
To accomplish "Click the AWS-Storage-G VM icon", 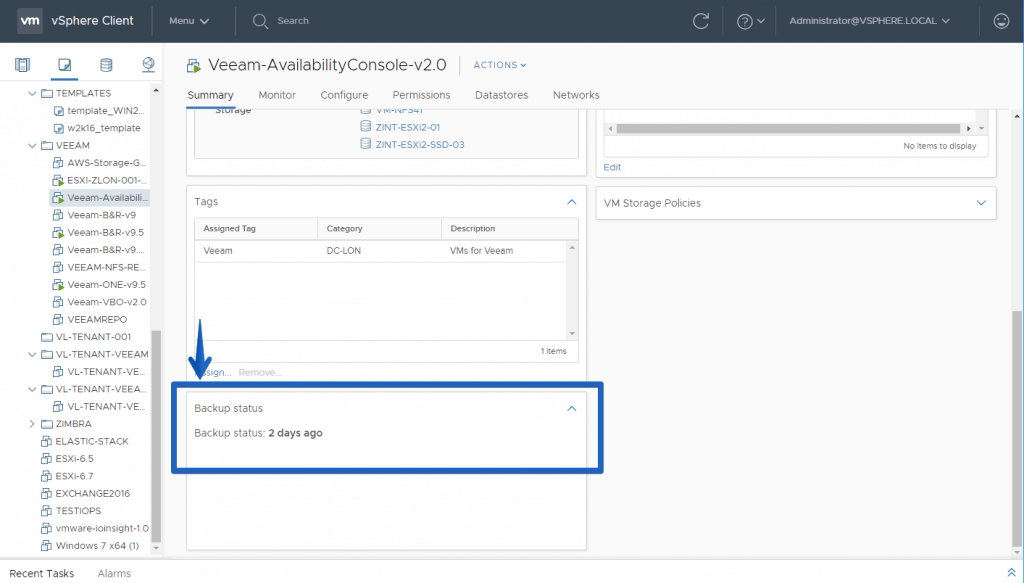I will (58, 163).
